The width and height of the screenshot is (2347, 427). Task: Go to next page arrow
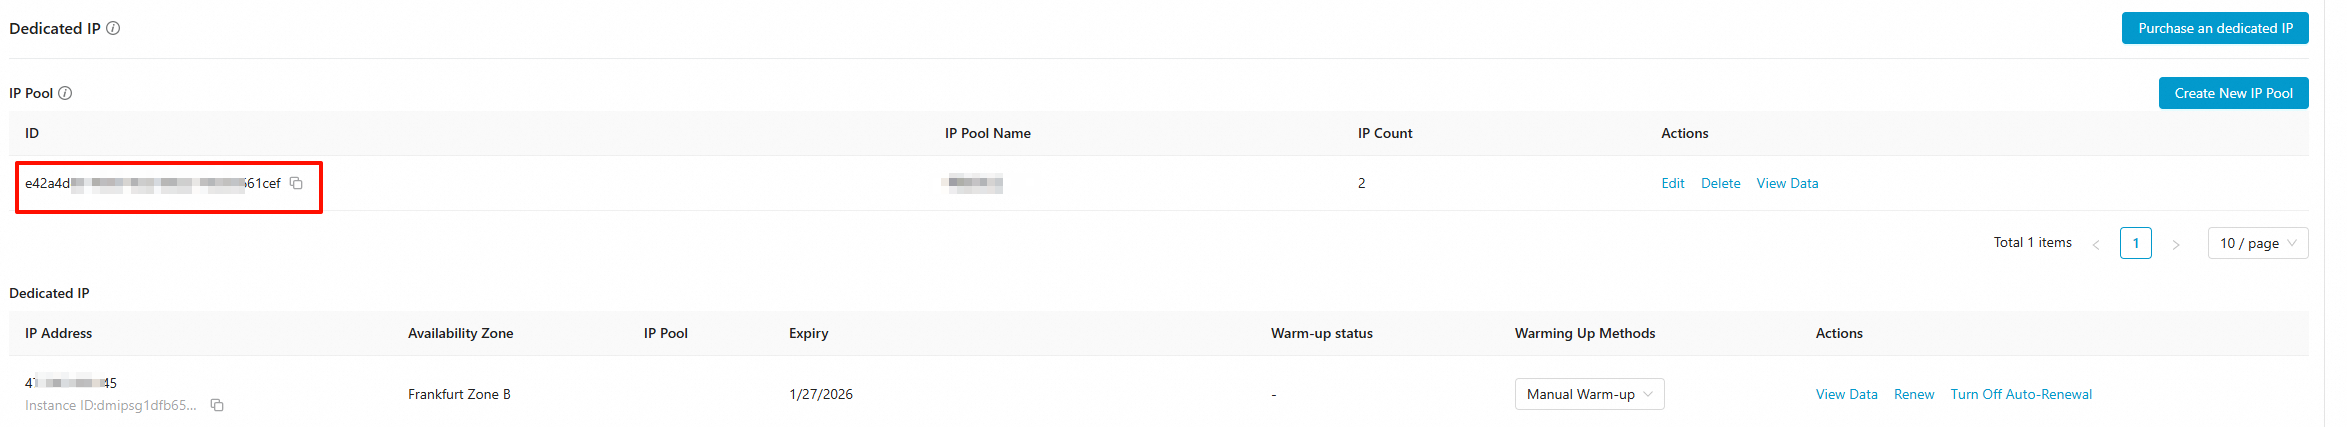[2175, 244]
